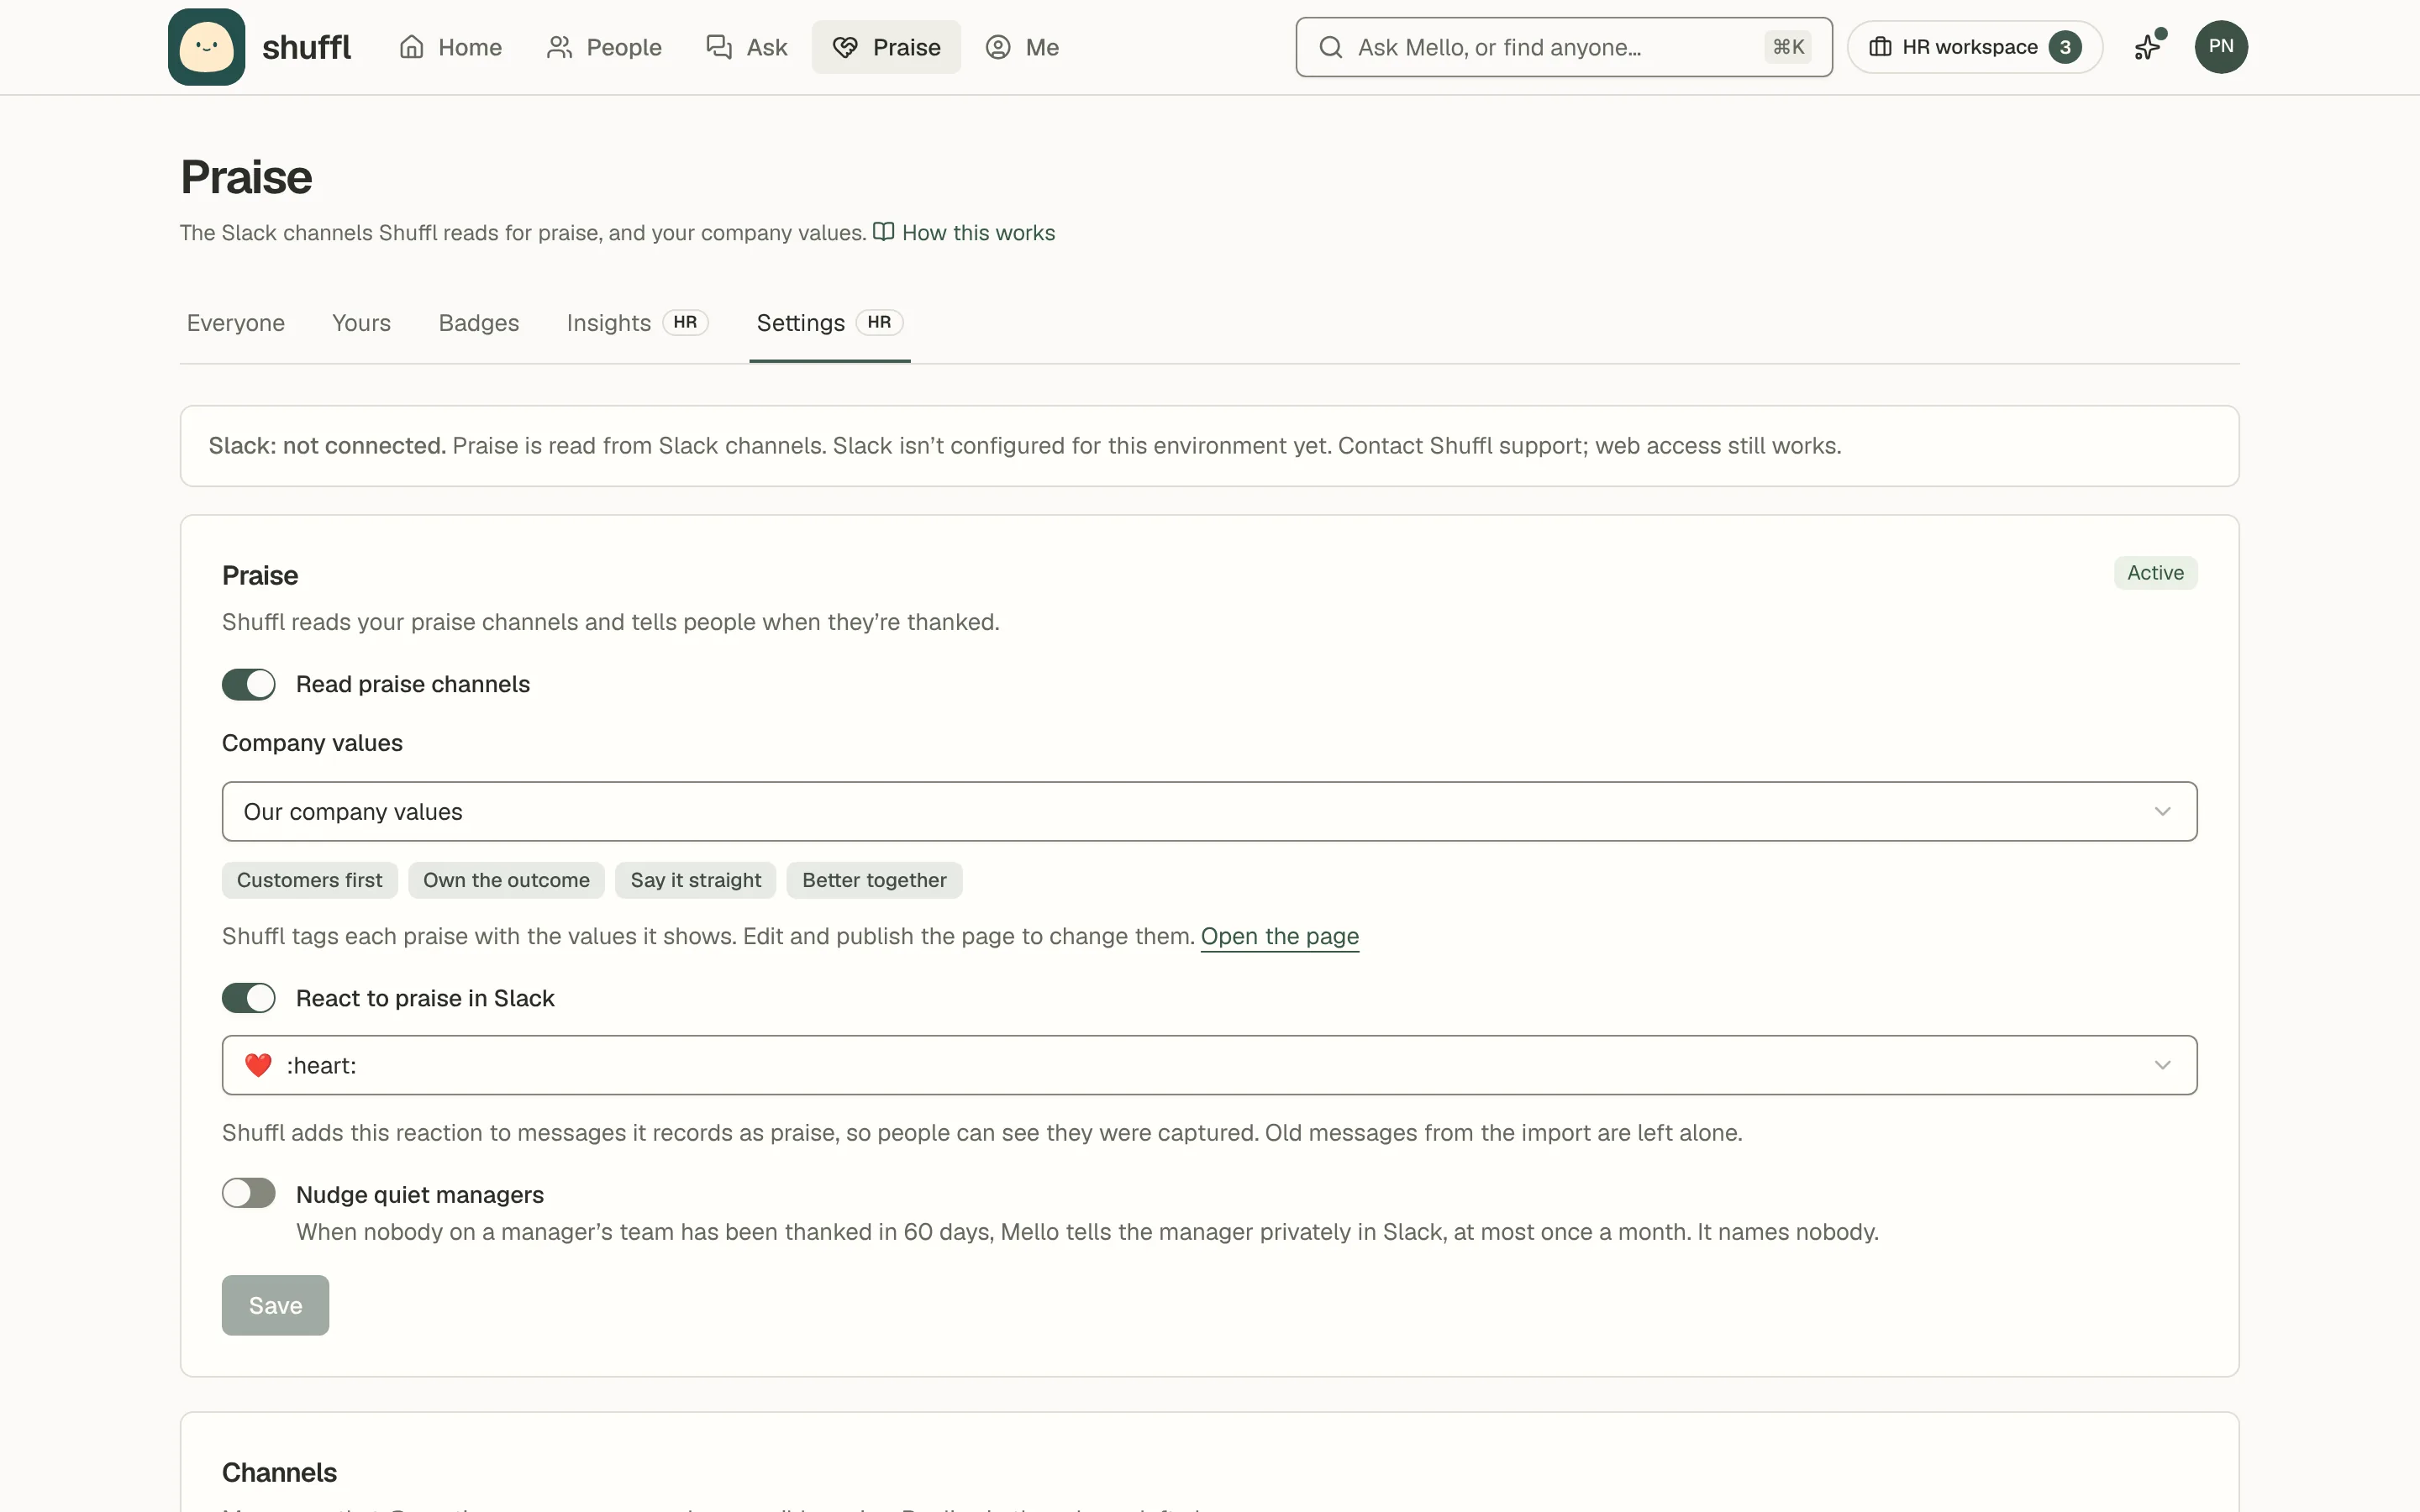Go to Home in top navigation
This screenshot has width=2420, height=1512.
[450, 47]
